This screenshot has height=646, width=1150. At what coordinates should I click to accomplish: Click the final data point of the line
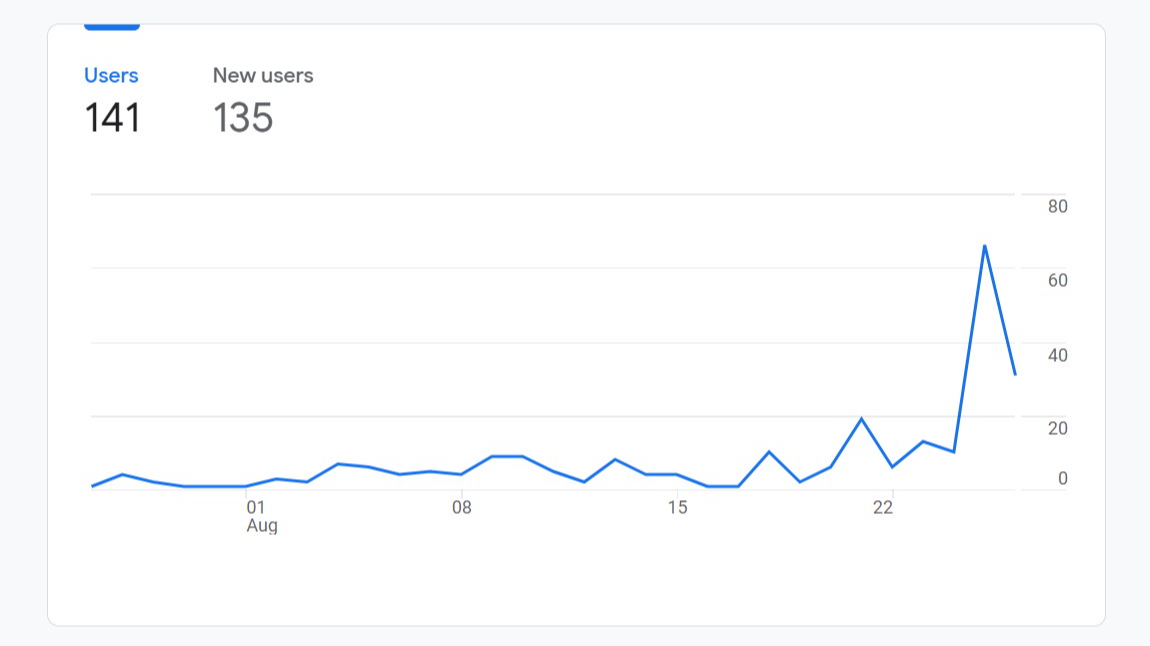click(x=1015, y=374)
